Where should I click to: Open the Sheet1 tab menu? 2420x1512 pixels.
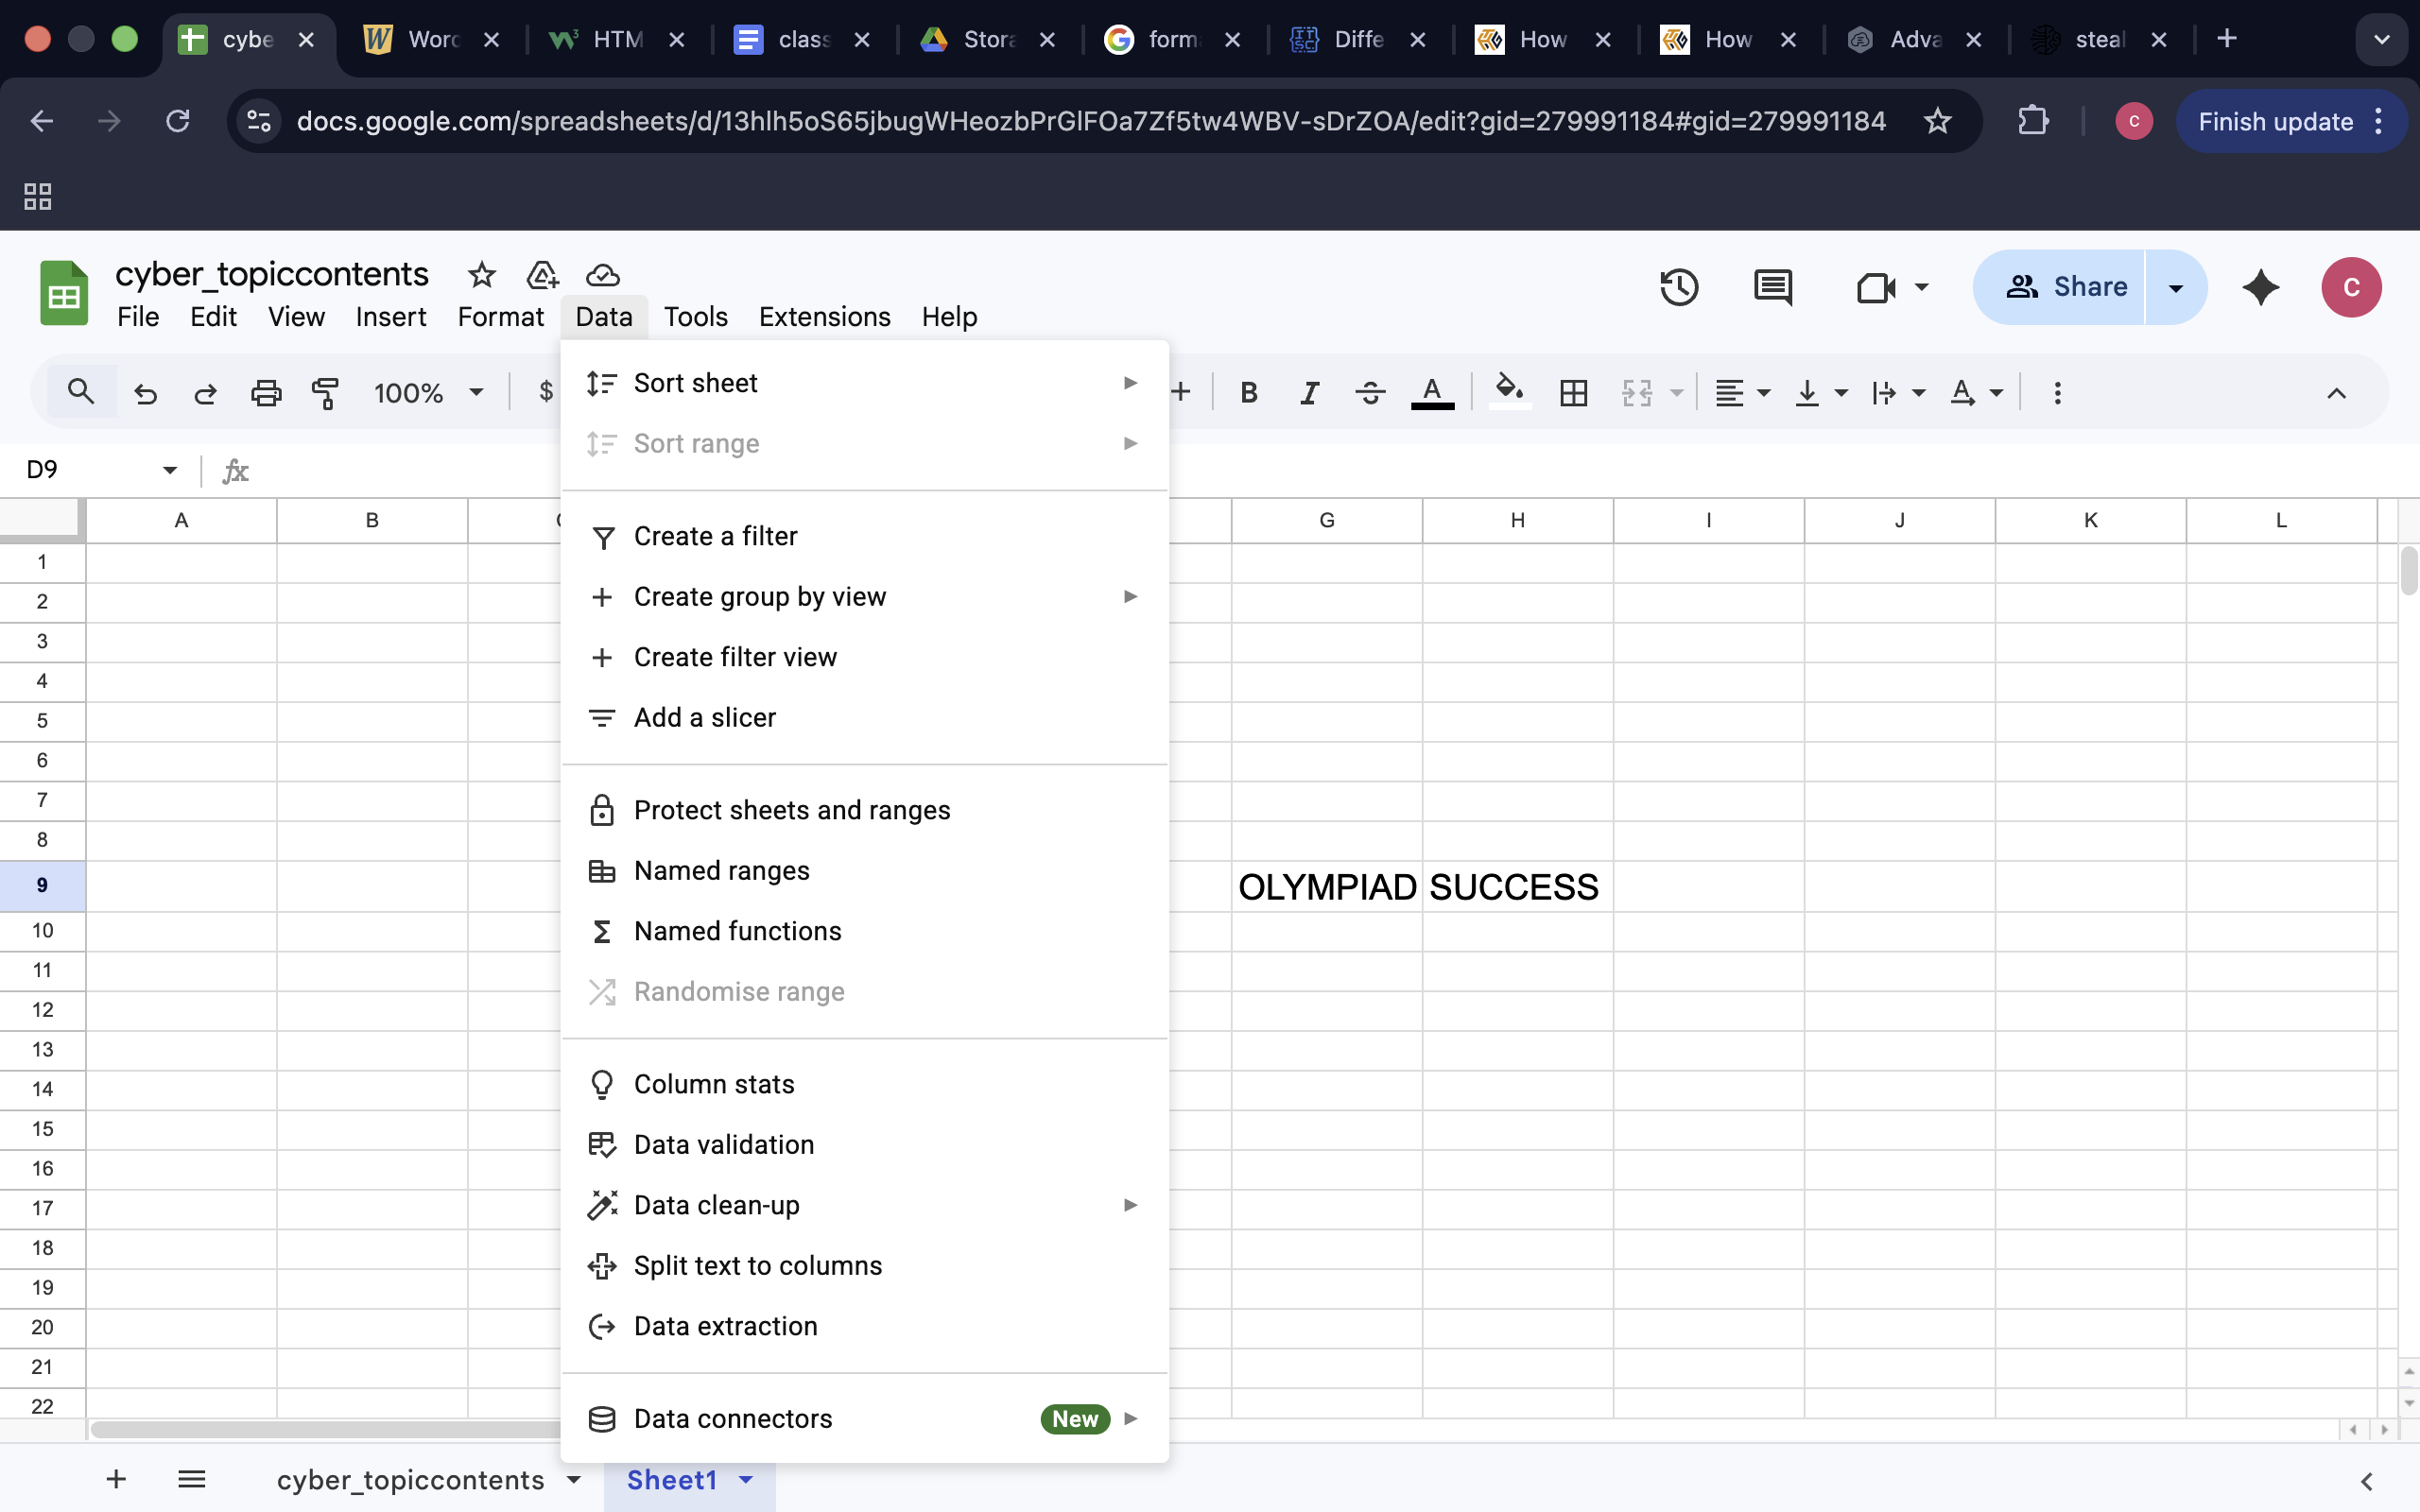click(746, 1480)
